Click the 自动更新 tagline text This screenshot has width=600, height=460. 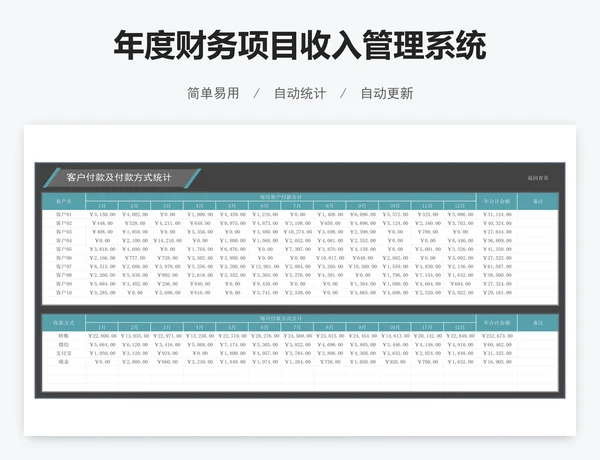(x=387, y=93)
